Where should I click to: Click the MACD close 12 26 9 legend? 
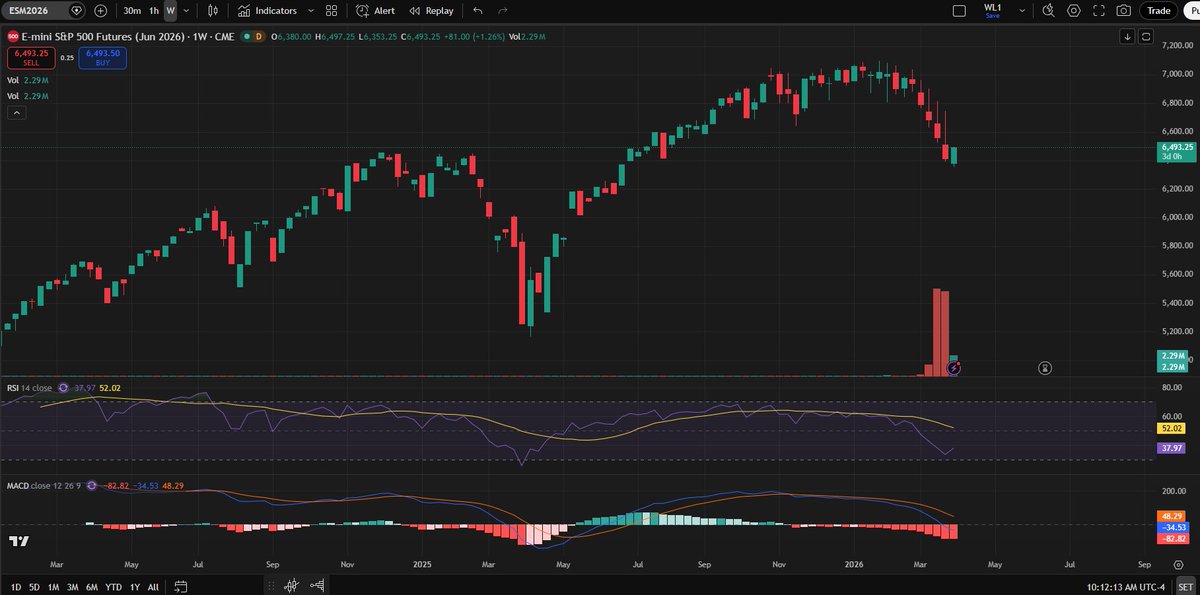click(x=43, y=485)
